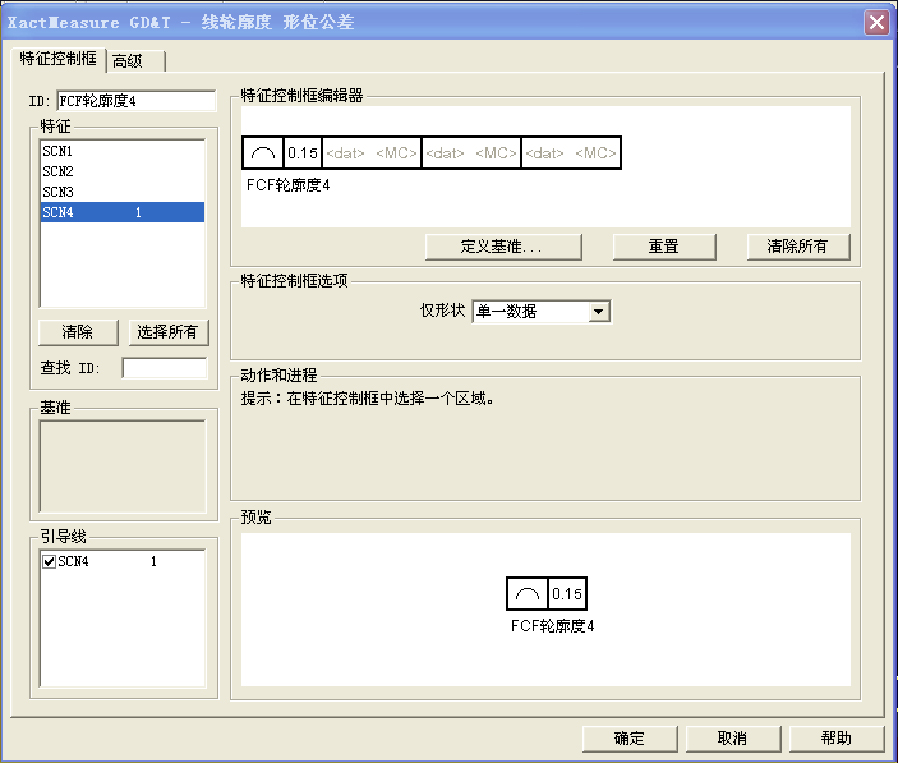Click the 定义基准 button
The height and width of the screenshot is (763, 898).
pyautogui.click(x=503, y=246)
